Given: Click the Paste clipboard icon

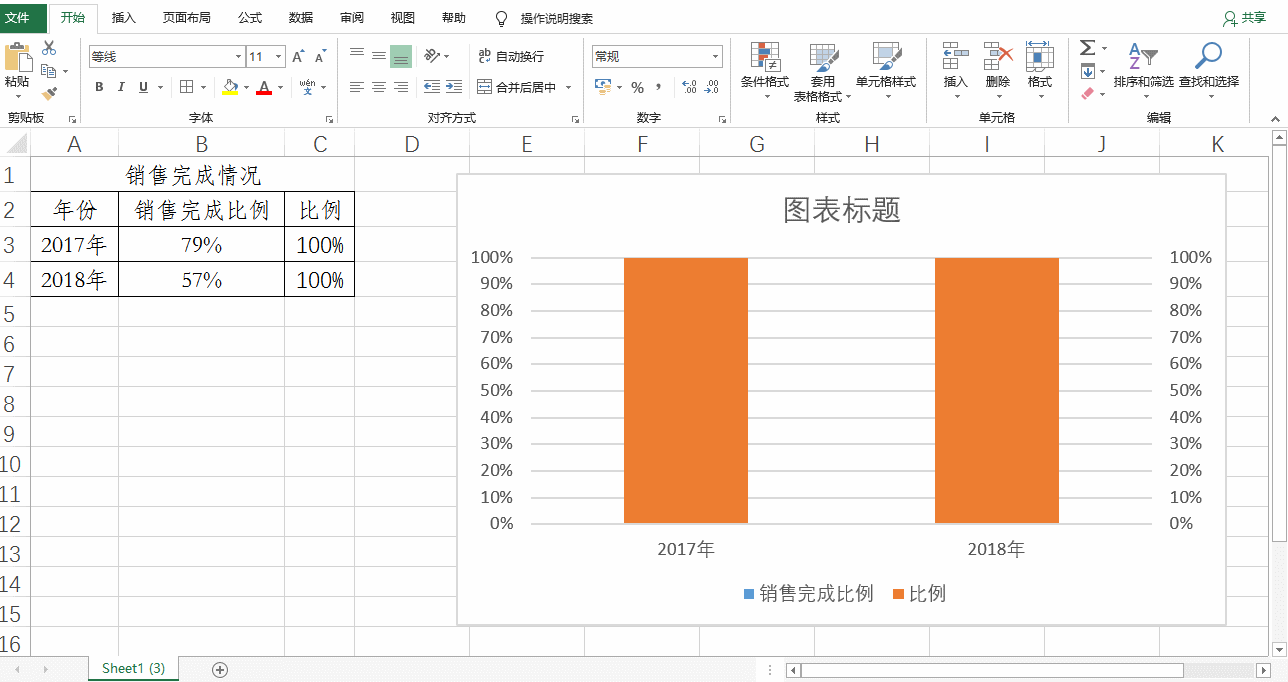Looking at the screenshot, I should pos(17,58).
